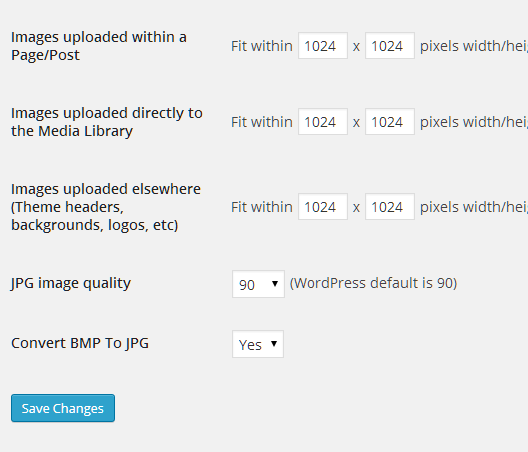Image resolution: width=528 pixels, height=452 pixels.
Task: Click the Page/Post width input field
Action: [x=323, y=46]
